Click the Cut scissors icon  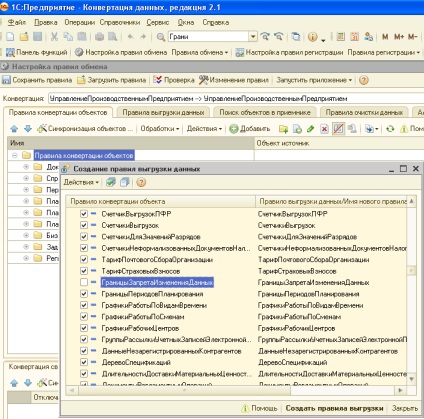[x=54, y=37]
